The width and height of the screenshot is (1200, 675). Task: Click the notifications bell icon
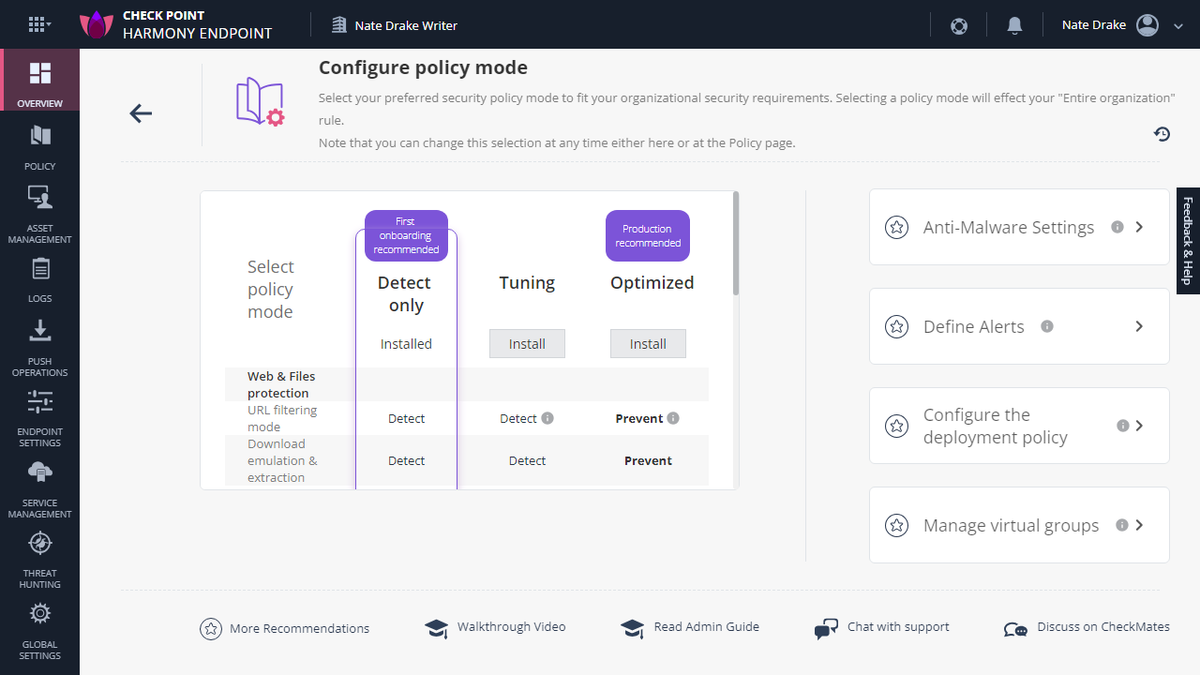coord(1014,25)
